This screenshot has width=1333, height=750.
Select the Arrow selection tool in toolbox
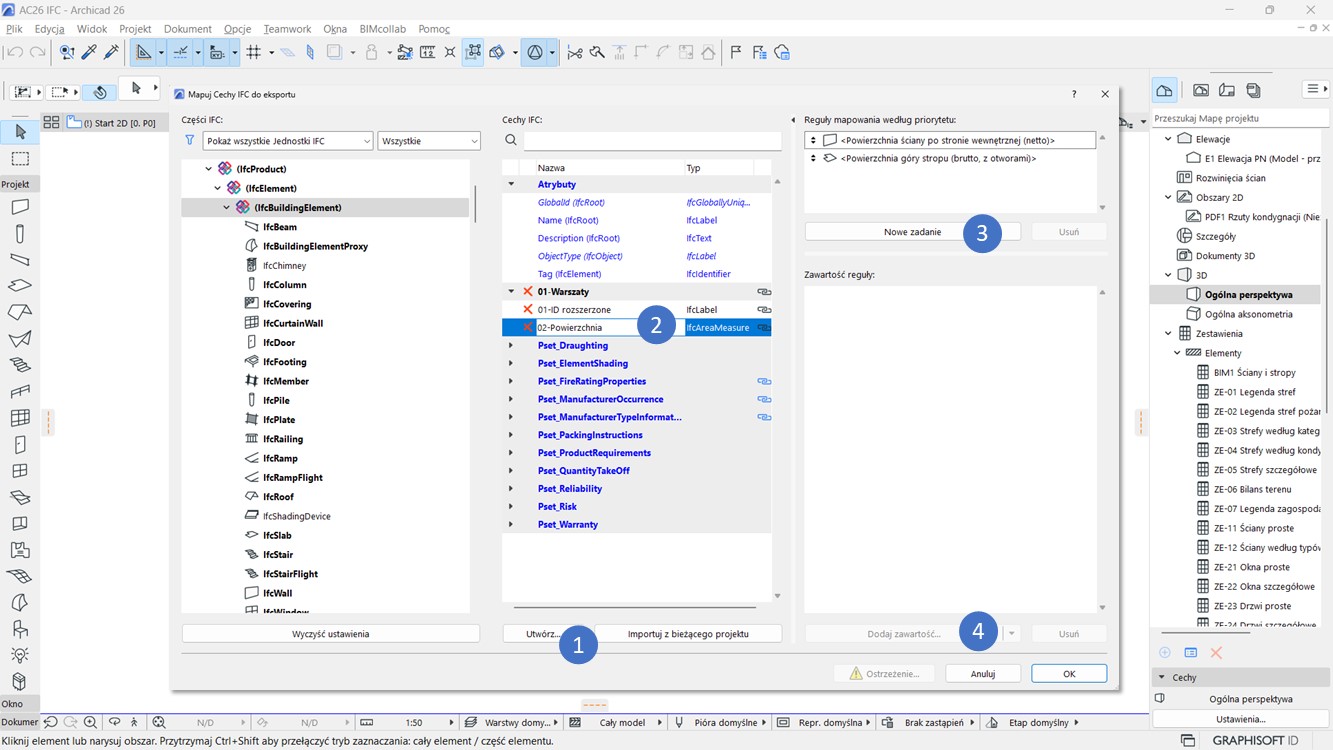pos(20,132)
